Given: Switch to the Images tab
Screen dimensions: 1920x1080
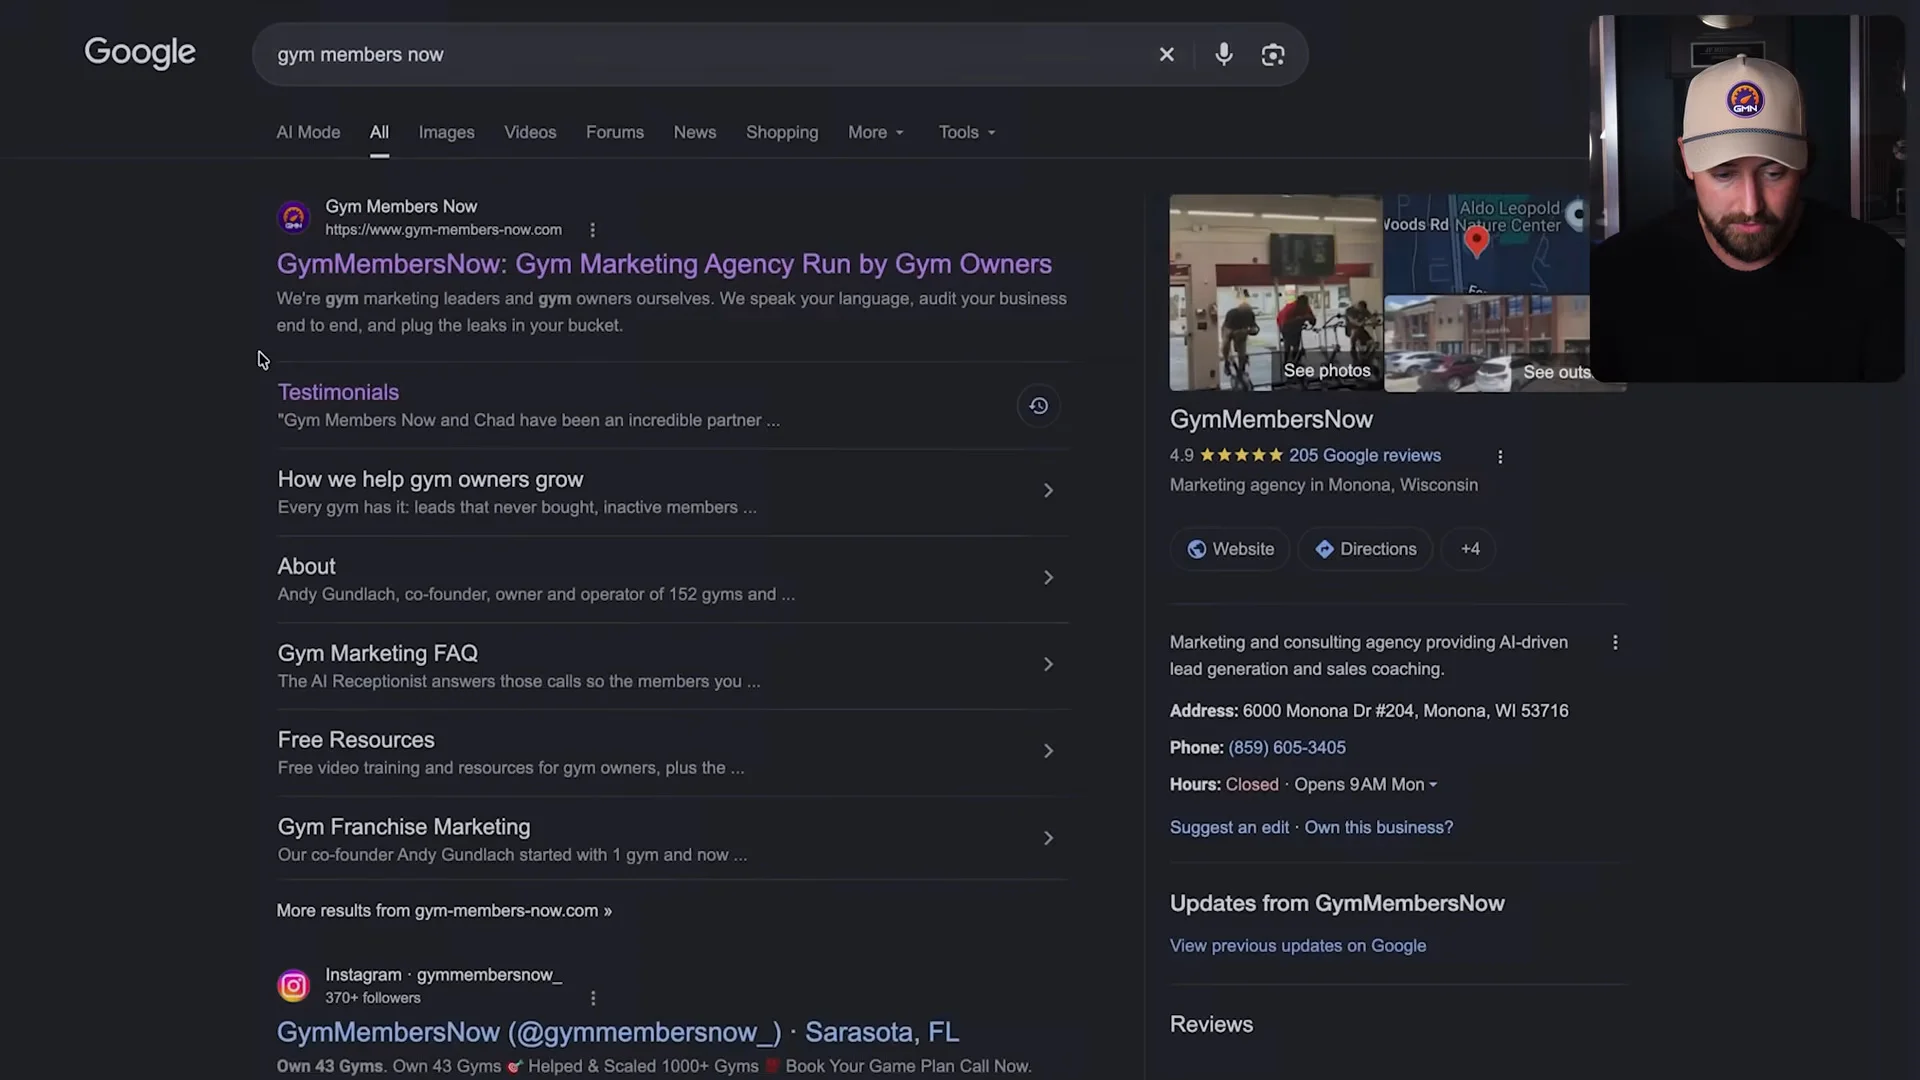Looking at the screenshot, I should (x=446, y=133).
